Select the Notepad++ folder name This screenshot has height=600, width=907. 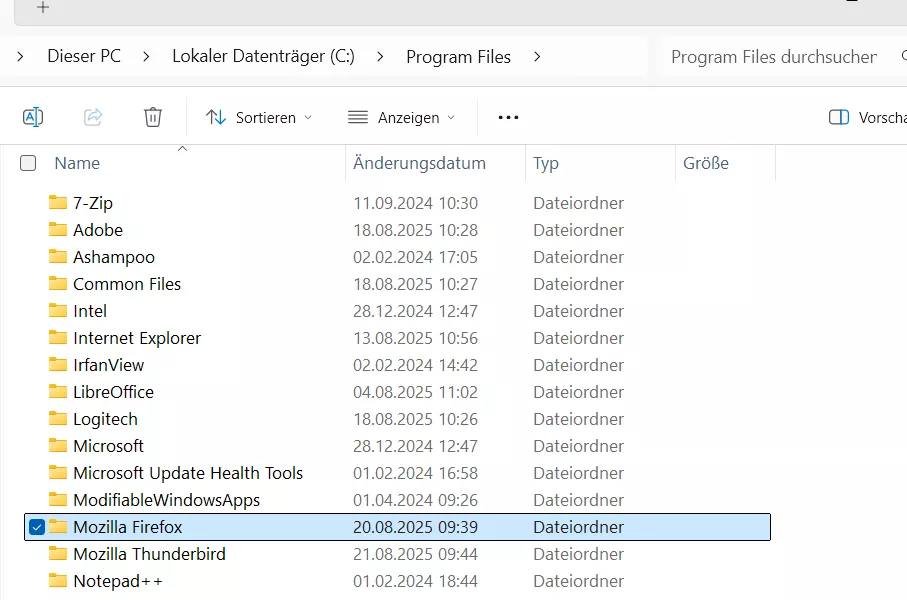pos(118,581)
